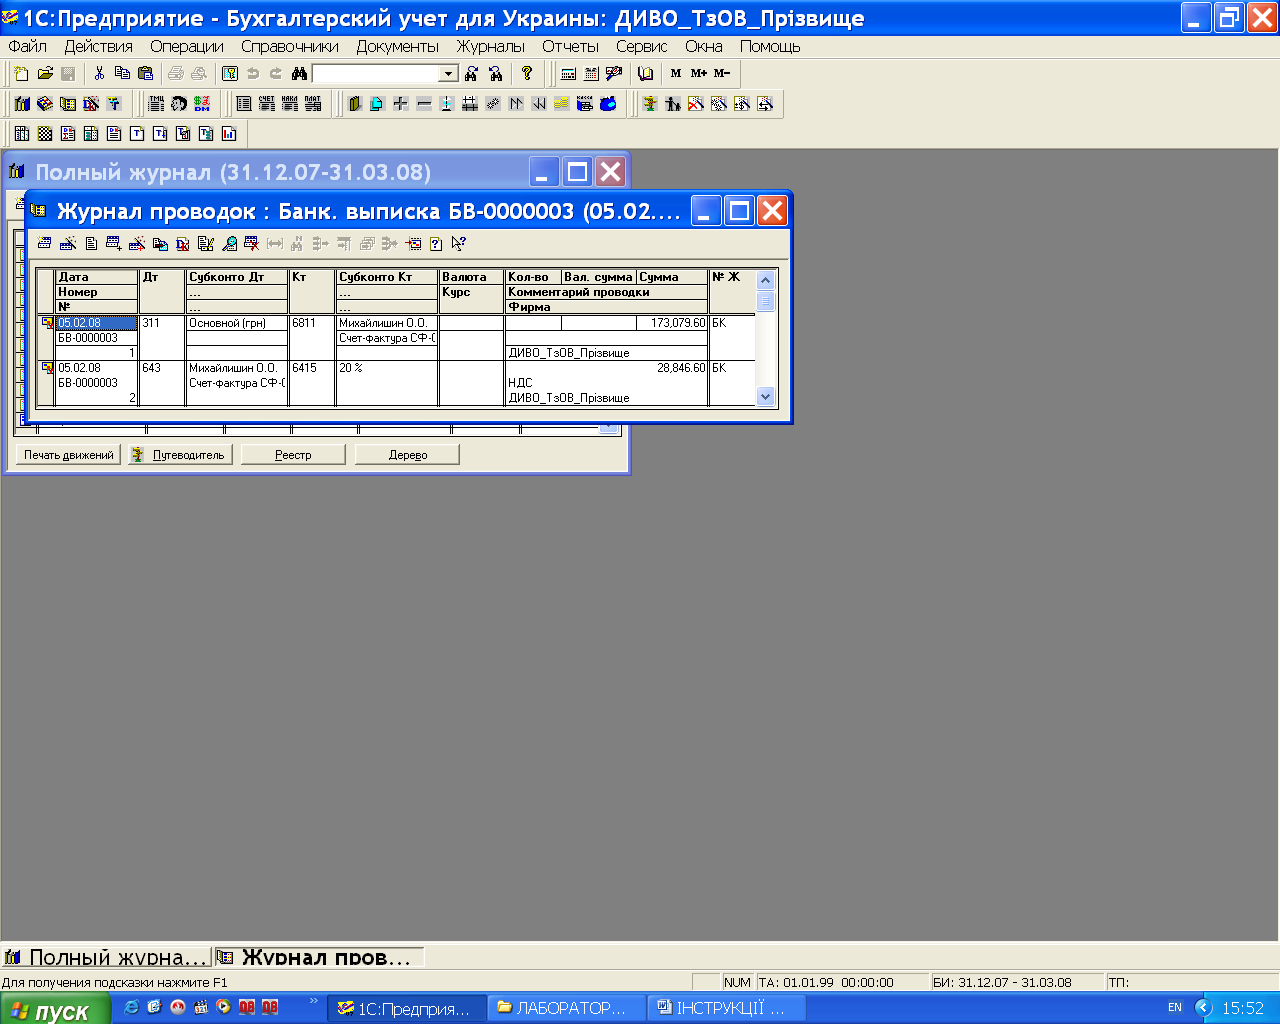
Task: Click the bar chart report icon in third toolbar
Action: point(229,134)
